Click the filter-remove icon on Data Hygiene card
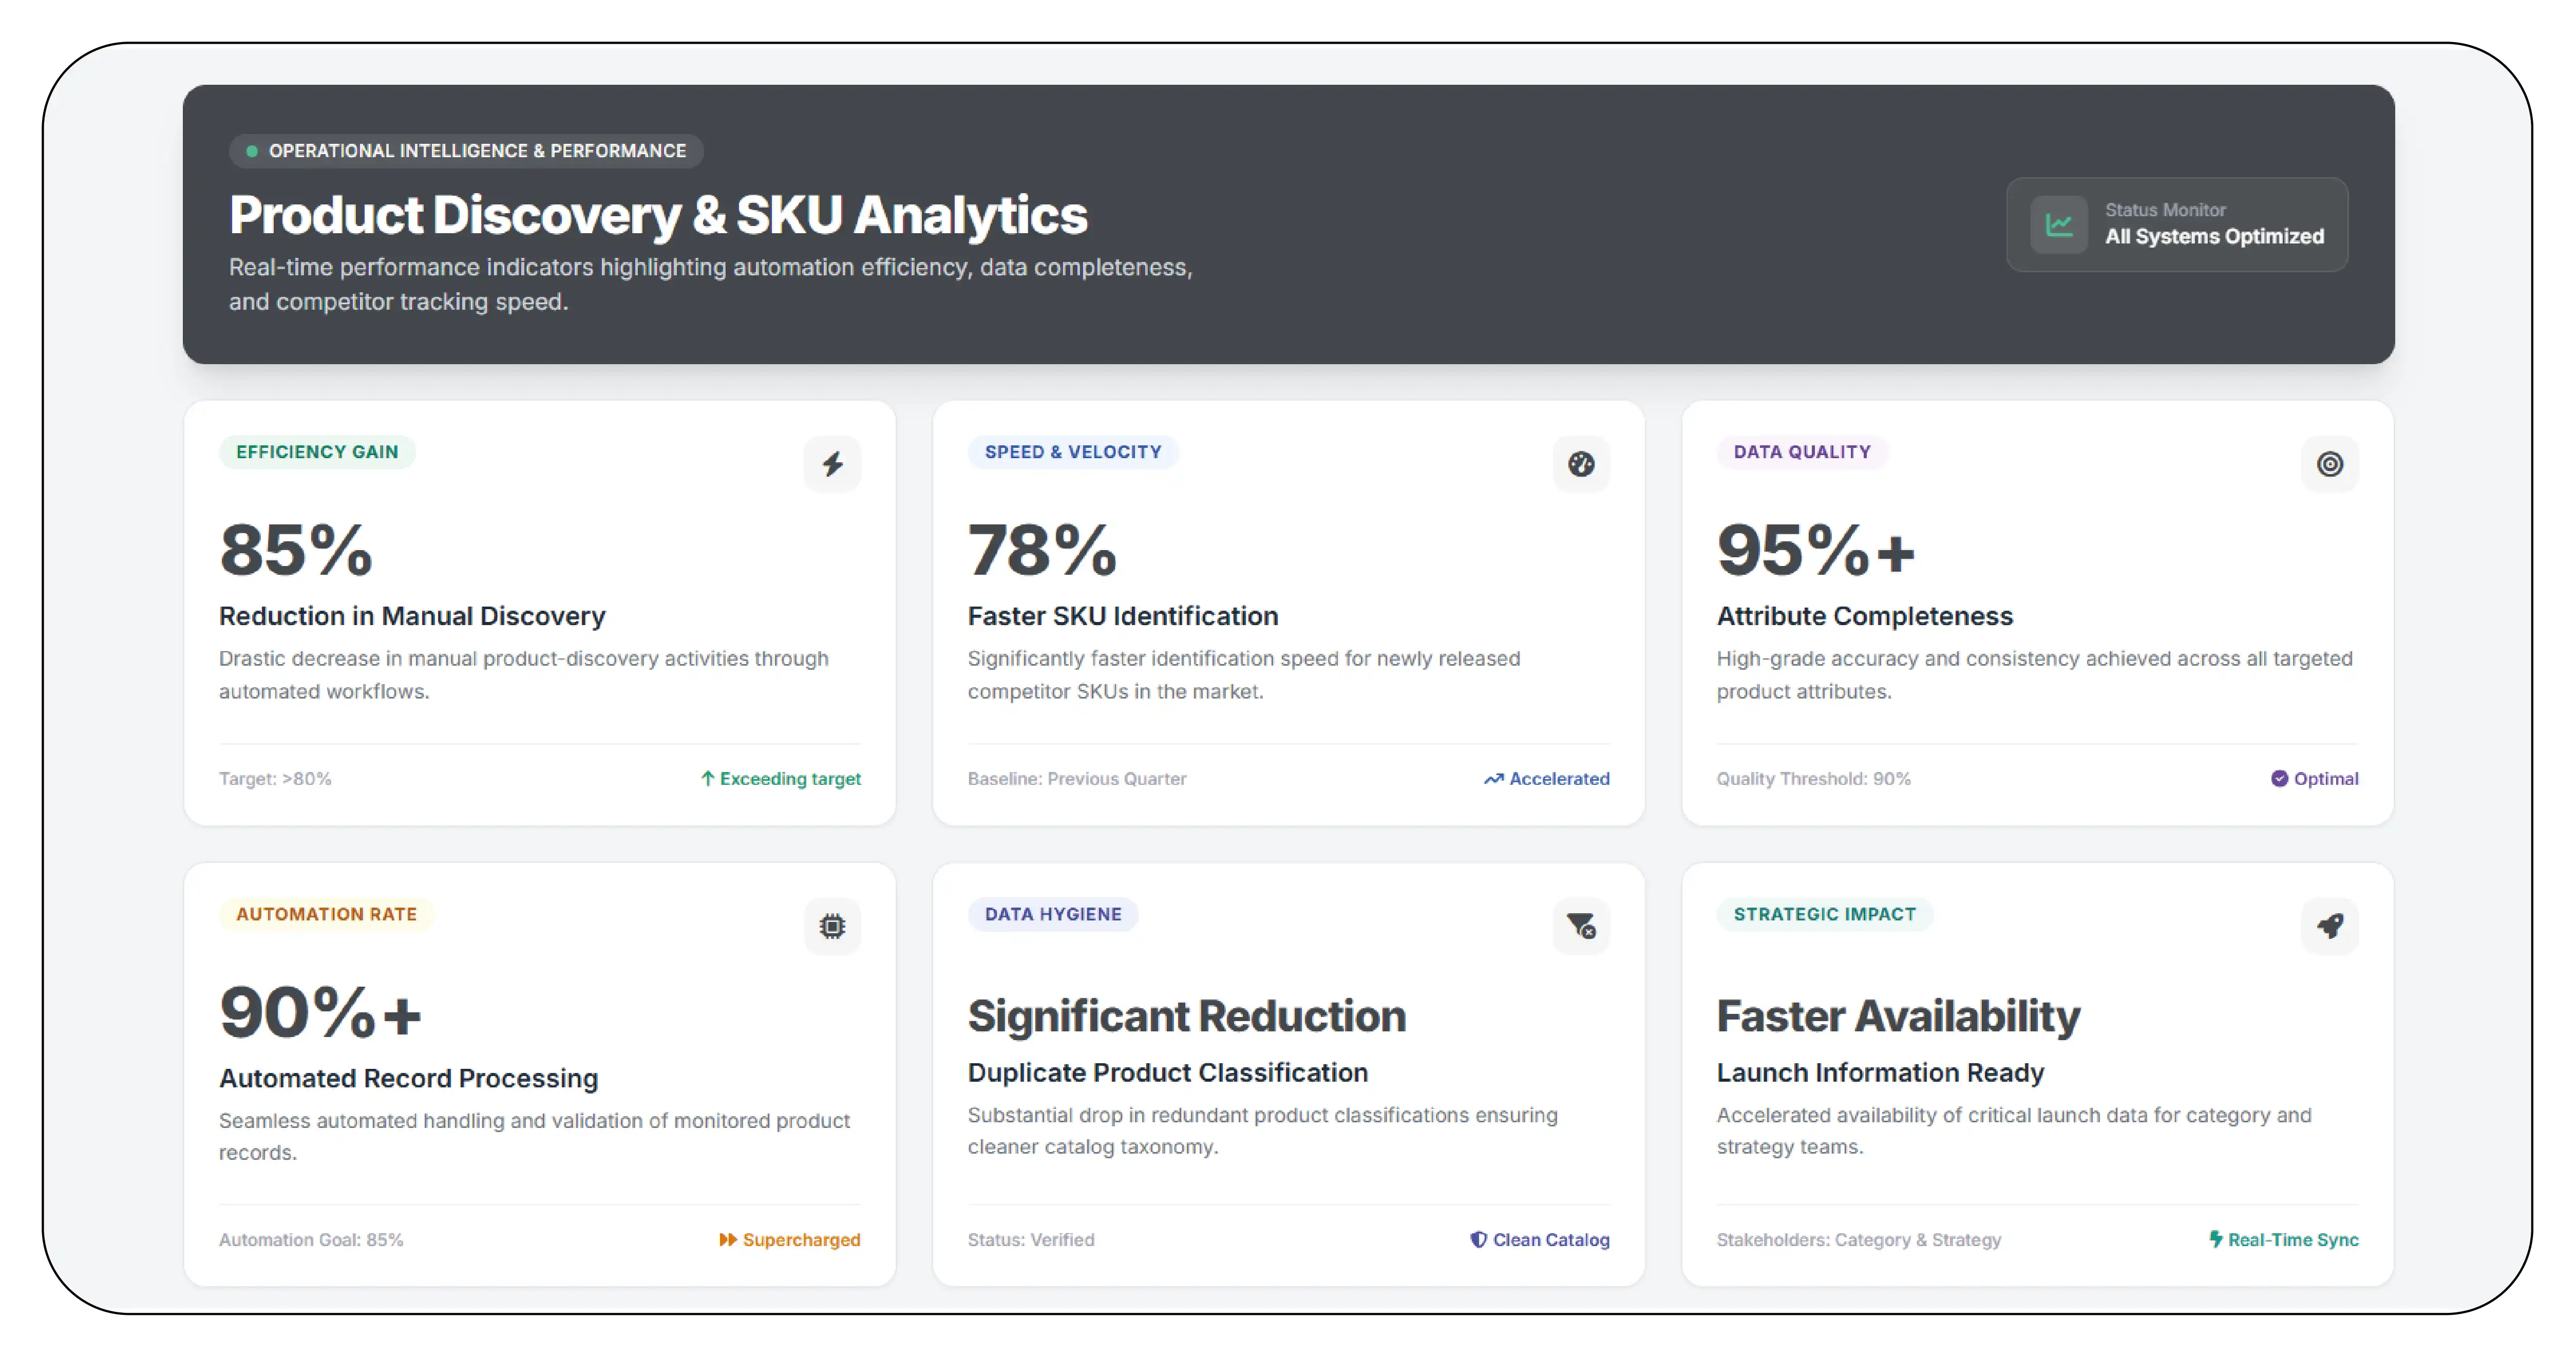The height and width of the screenshot is (1357, 2576). pyautogui.click(x=1581, y=926)
